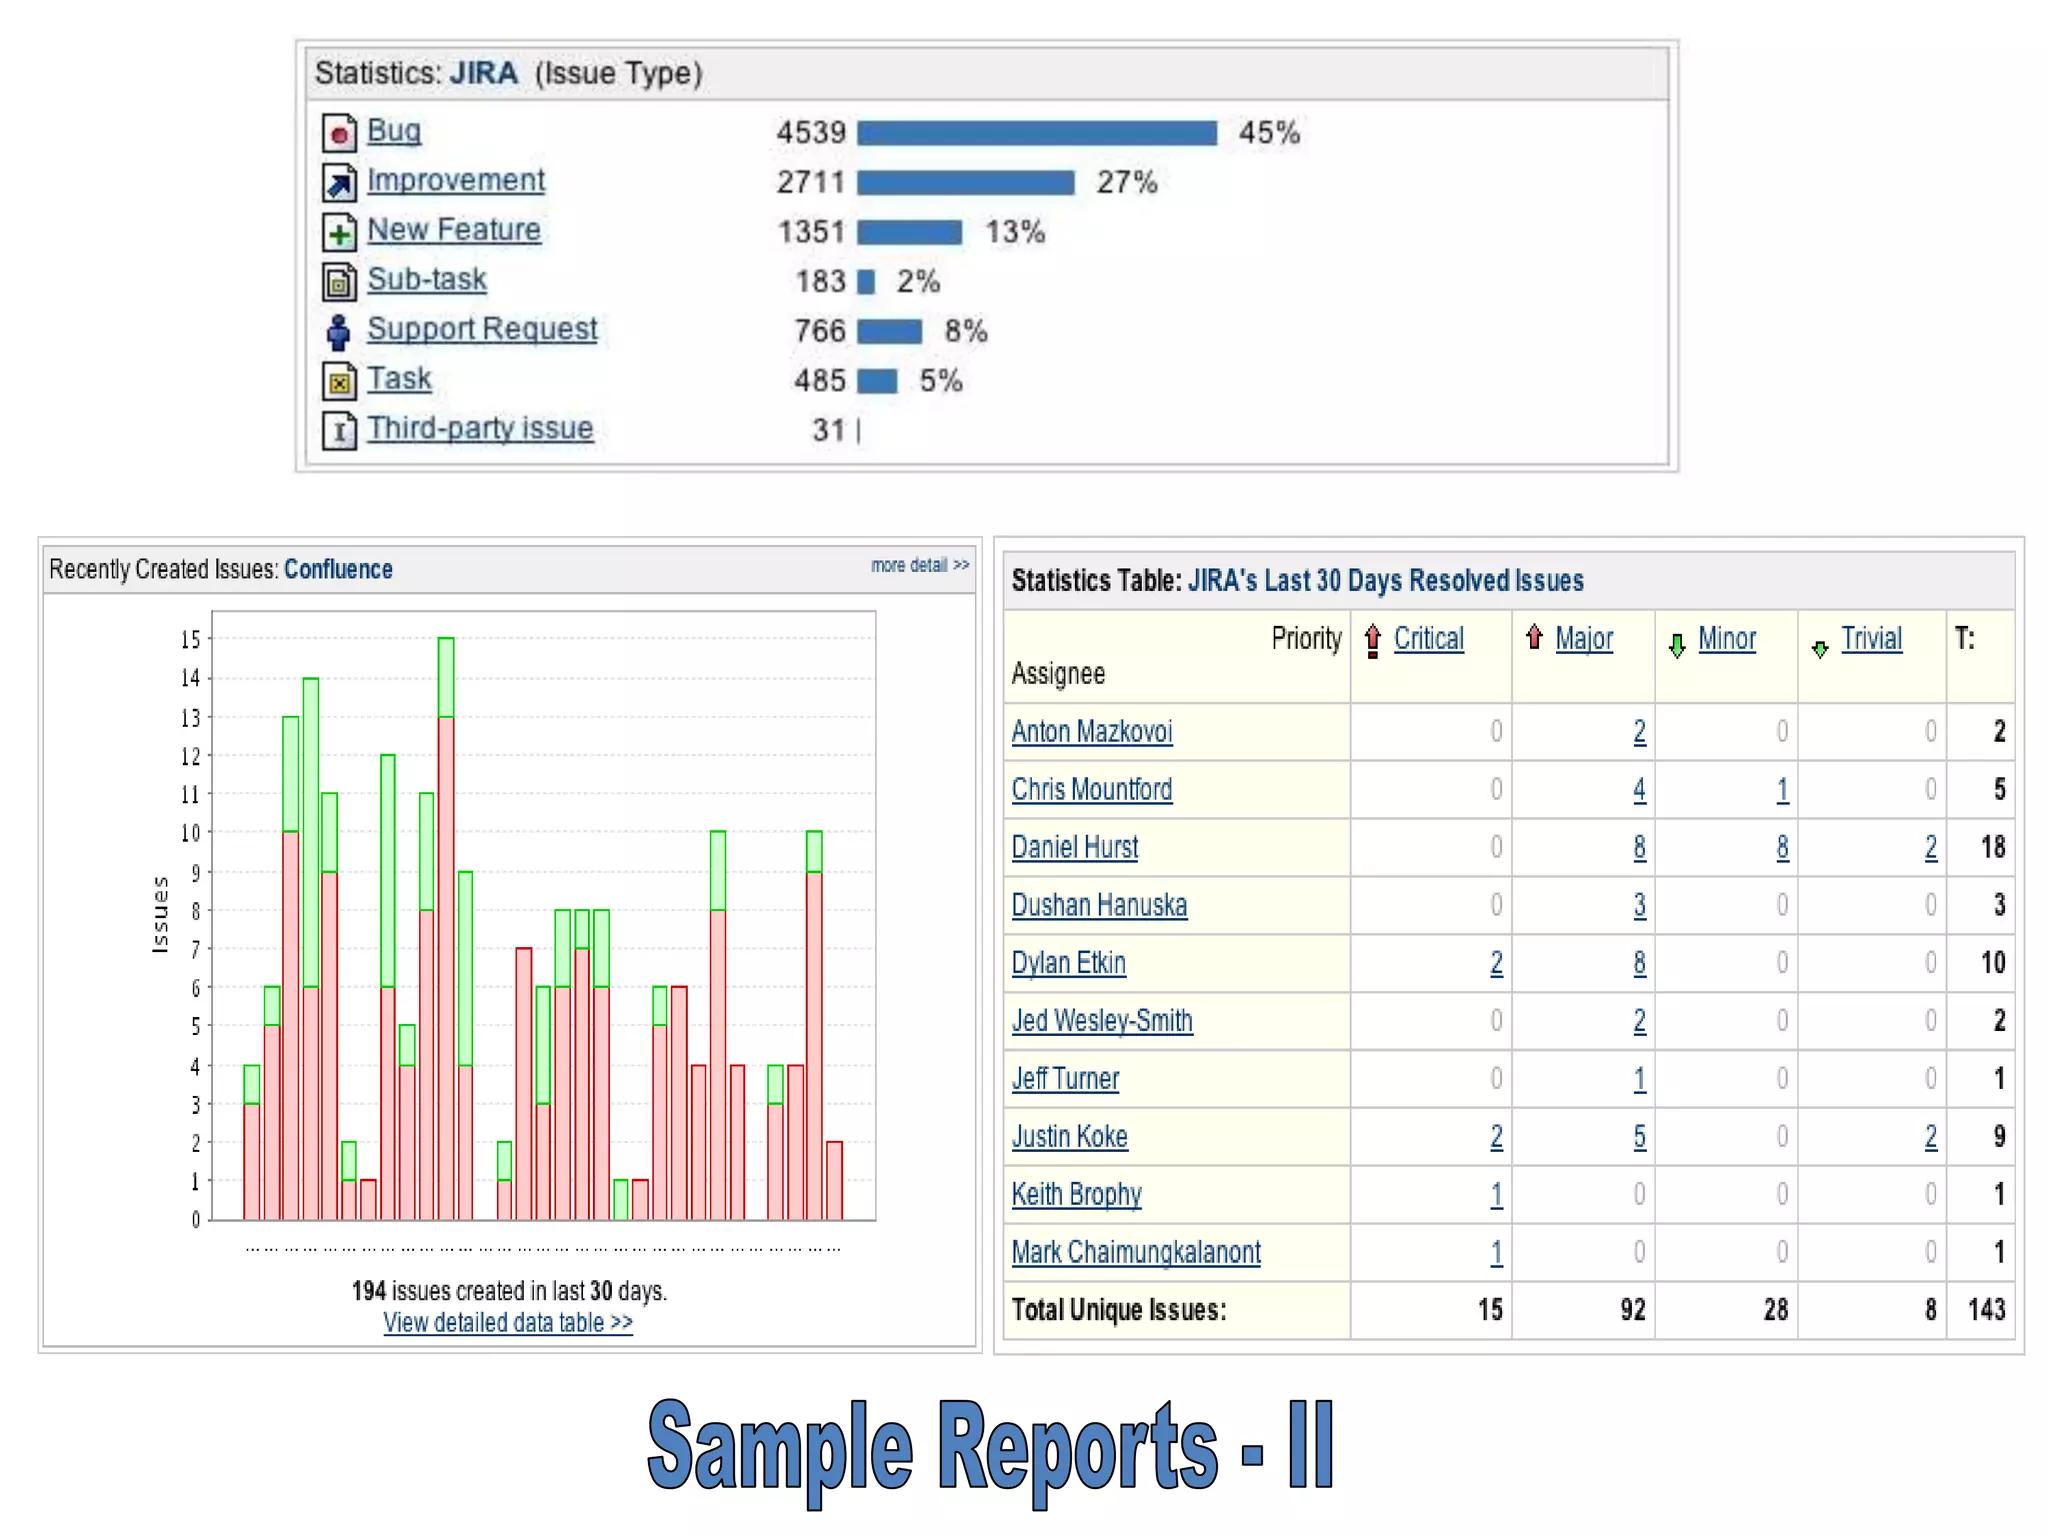This screenshot has width=2048, height=1536.
Task: Click the New Feature plus icon
Action: click(339, 233)
